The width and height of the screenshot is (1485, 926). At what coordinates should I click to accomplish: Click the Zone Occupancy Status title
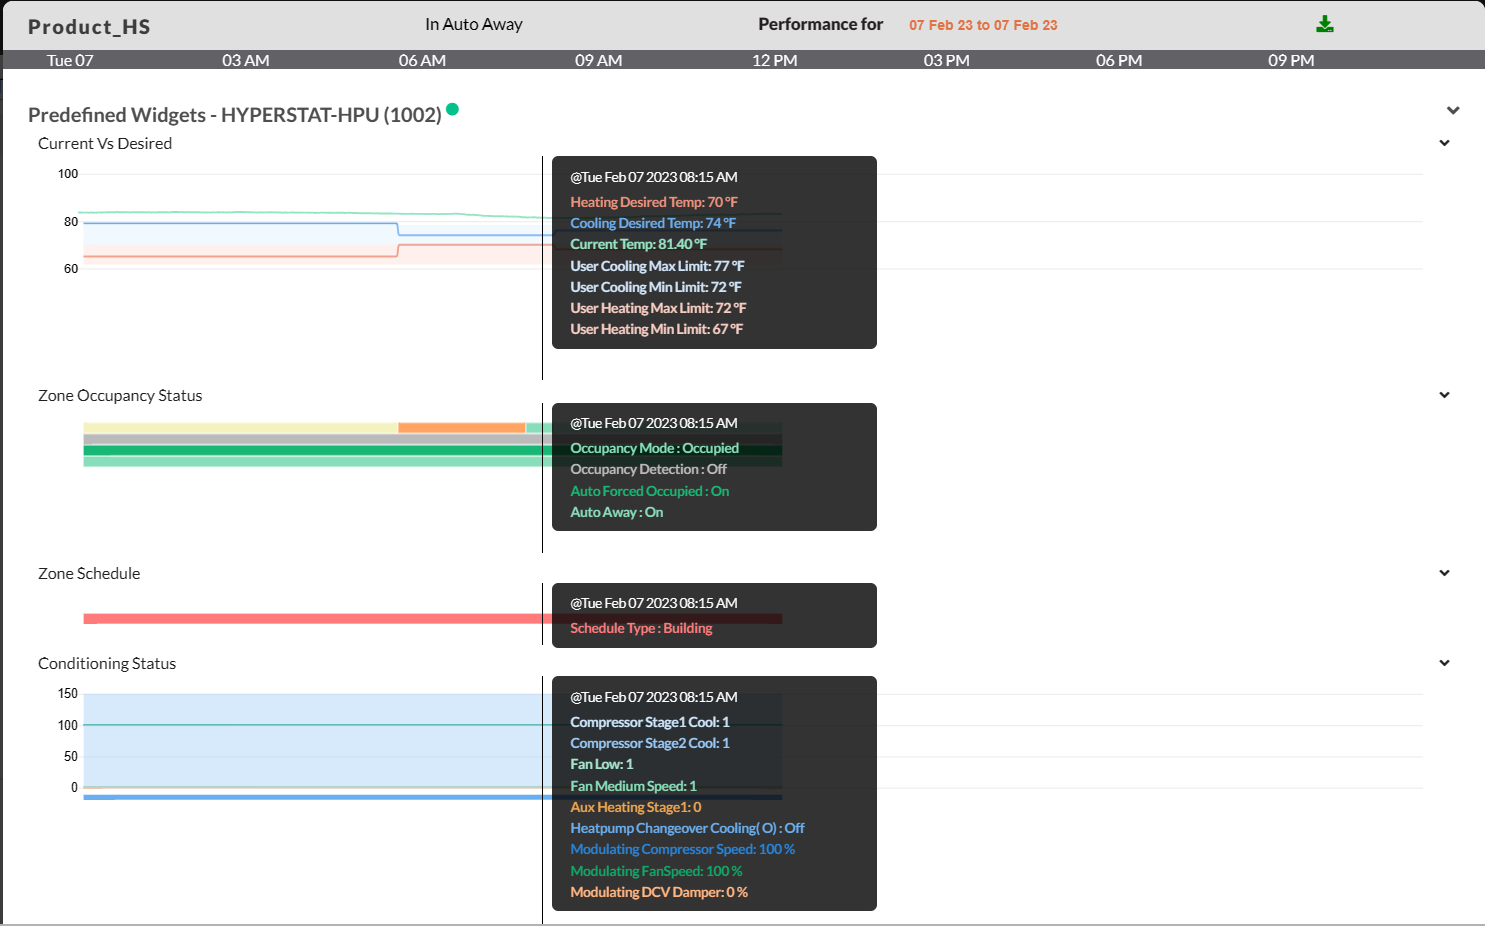pos(120,395)
